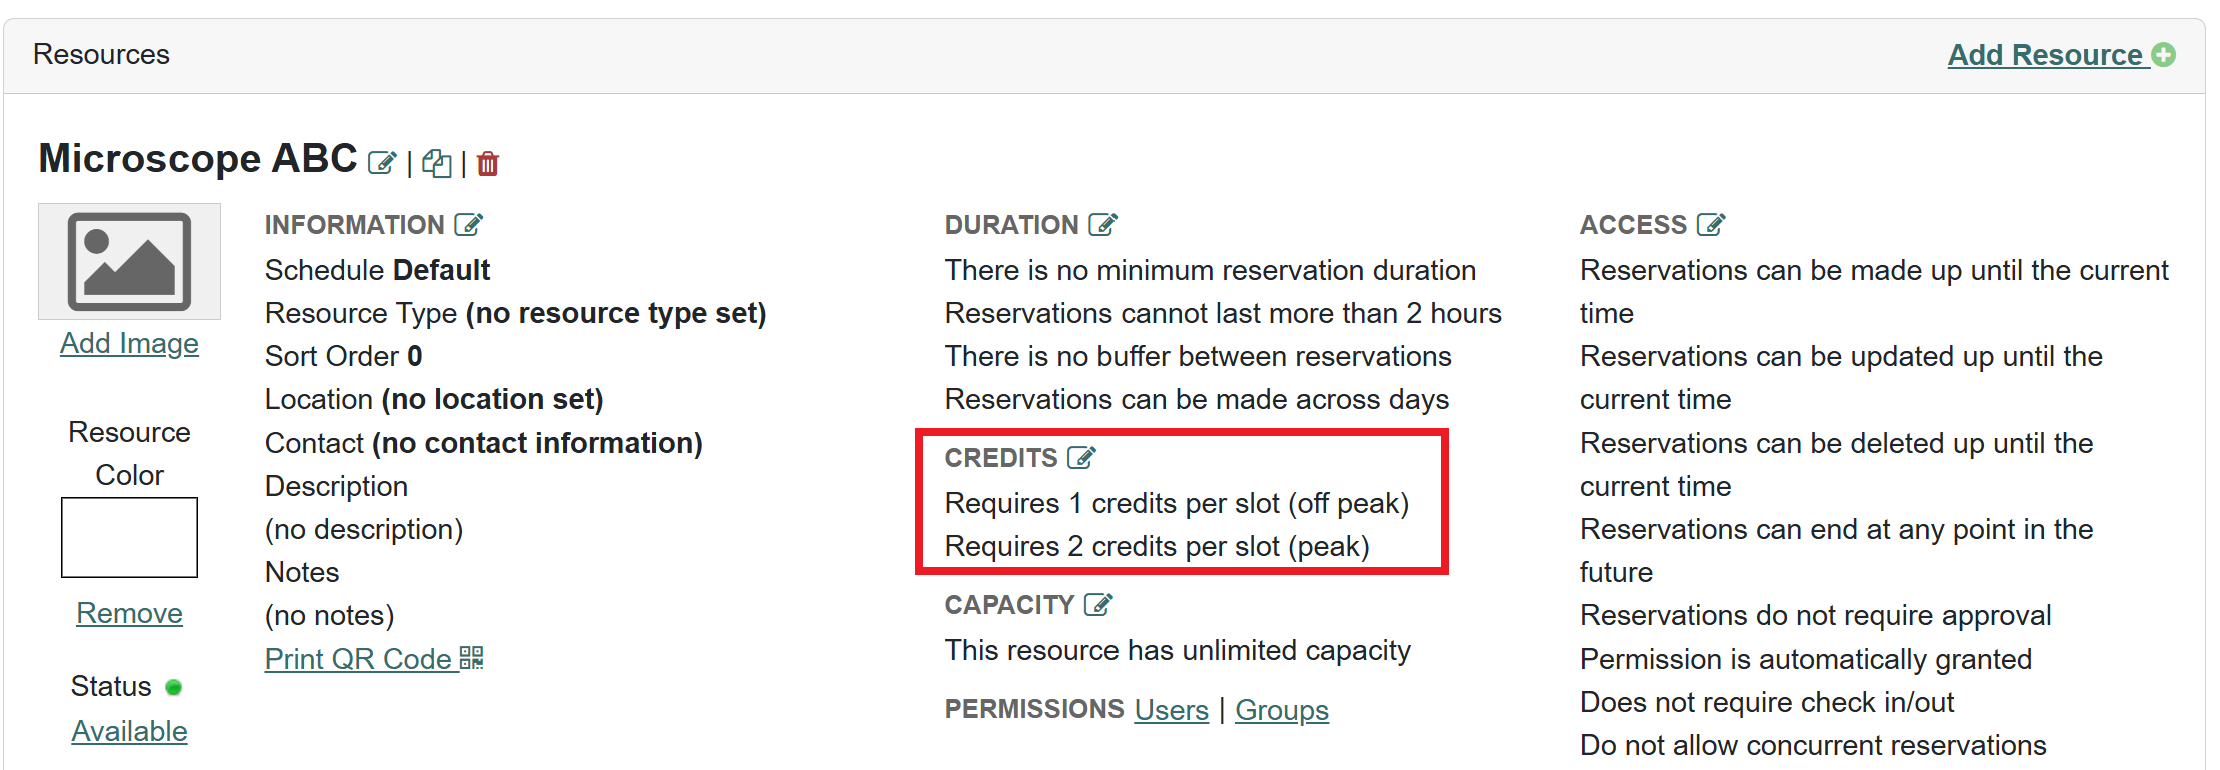Remove the resource color
This screenshot has height=770, width=2220.
[129, 613]
